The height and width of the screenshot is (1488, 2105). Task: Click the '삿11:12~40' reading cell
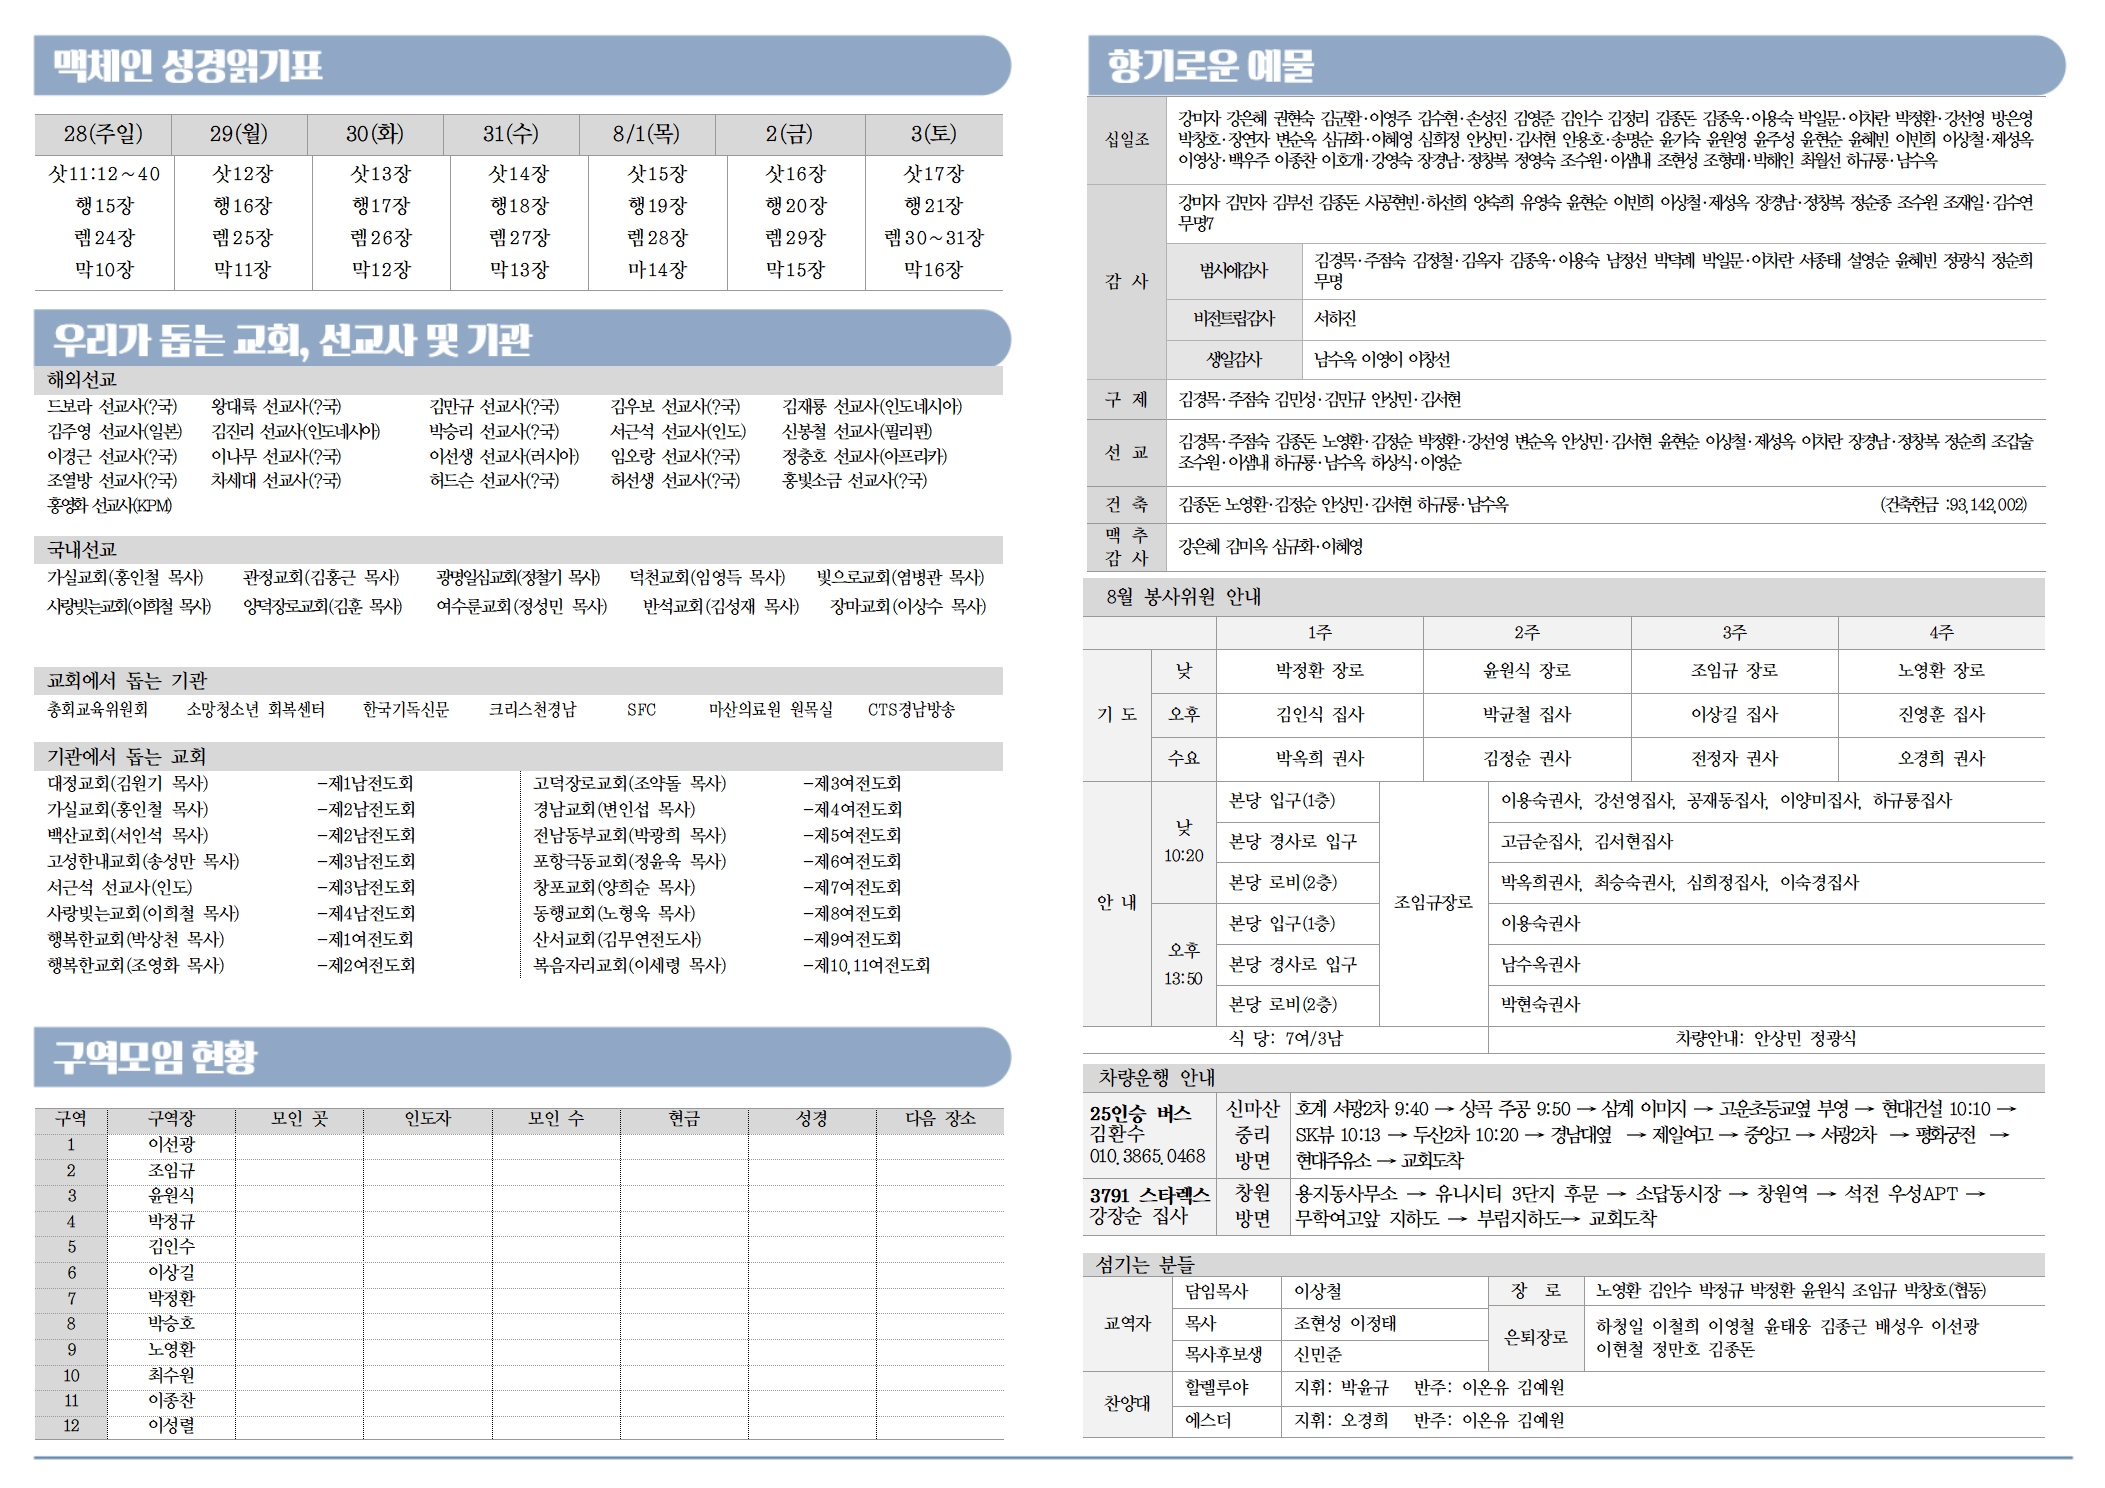pos(104,174)
